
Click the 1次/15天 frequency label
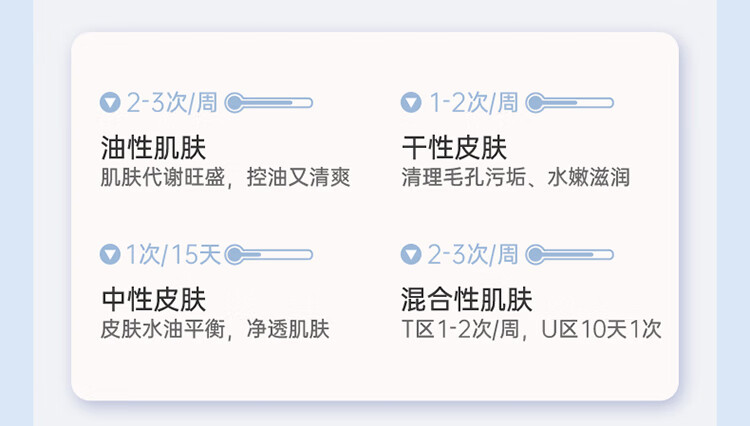173,254
